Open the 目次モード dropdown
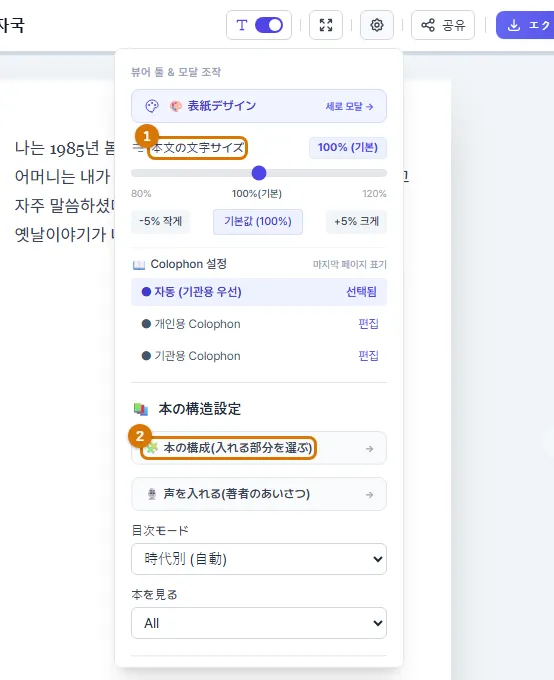The image size is (554, 680). click(259, 559)
